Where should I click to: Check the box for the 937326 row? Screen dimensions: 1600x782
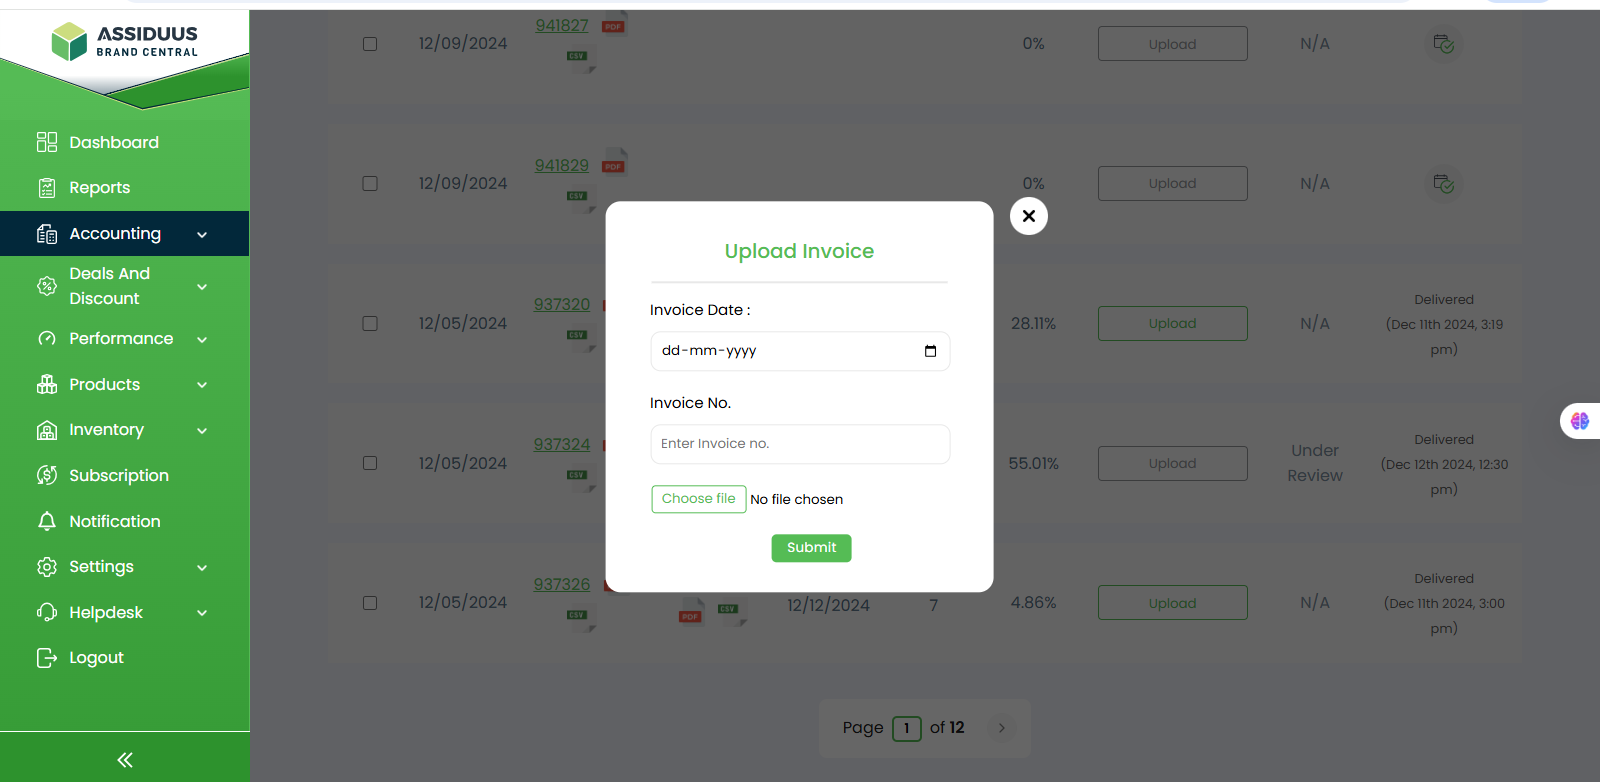(x=370, y=603)
